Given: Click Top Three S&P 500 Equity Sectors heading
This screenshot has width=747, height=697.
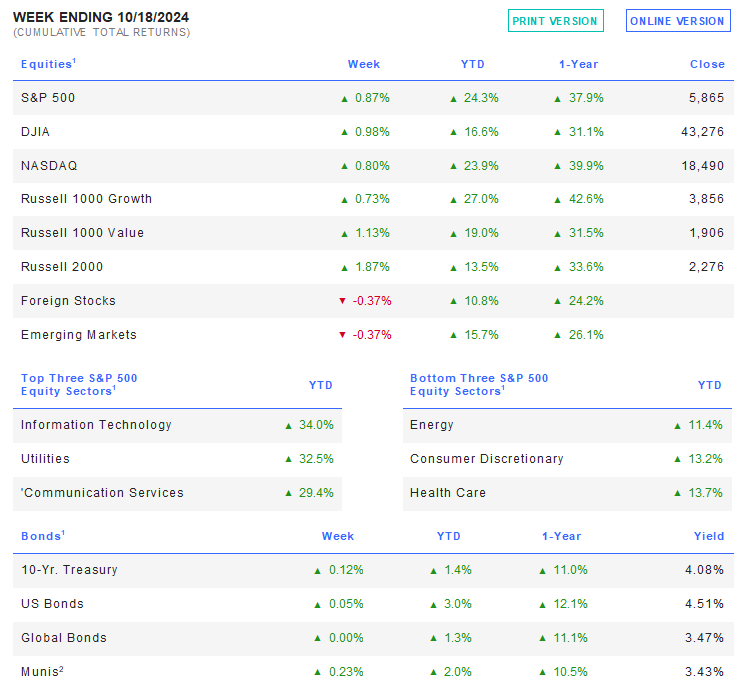Looking at the screenshot, I should pos(79,384).
